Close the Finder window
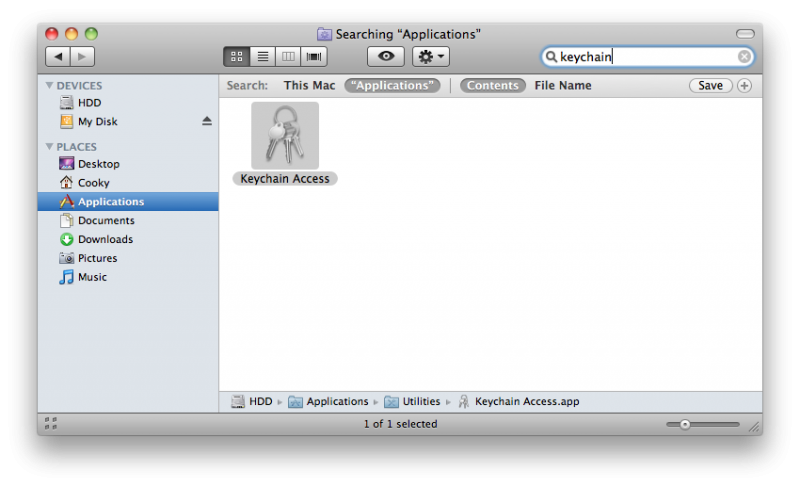The height and width of the screenshot is (487, 800). click(x=52, y=34)
